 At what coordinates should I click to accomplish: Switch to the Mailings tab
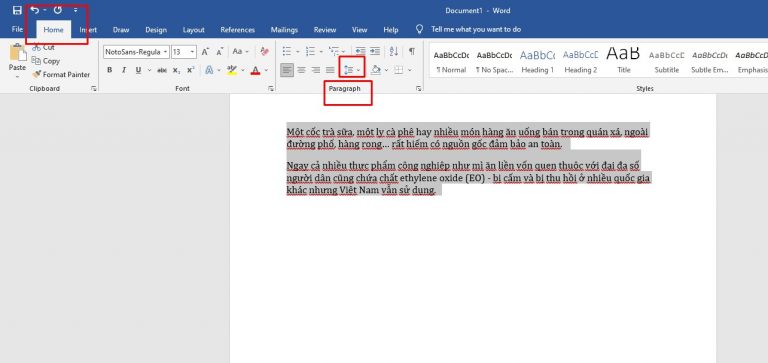(x=284, y=30)
